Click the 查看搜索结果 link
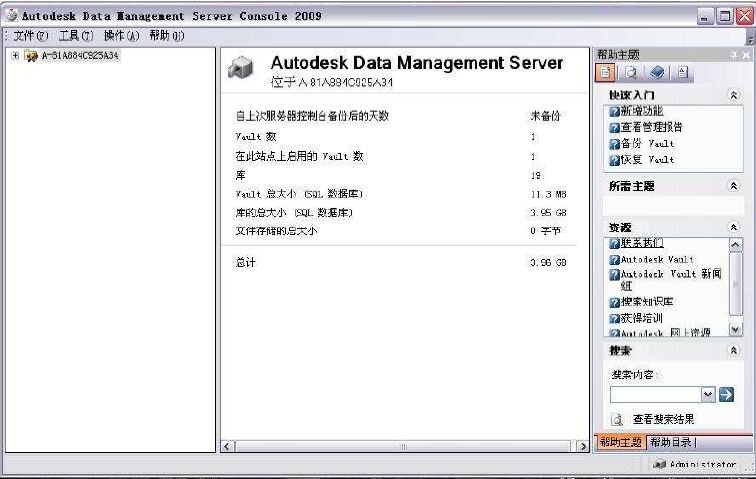 click(663, 419)
